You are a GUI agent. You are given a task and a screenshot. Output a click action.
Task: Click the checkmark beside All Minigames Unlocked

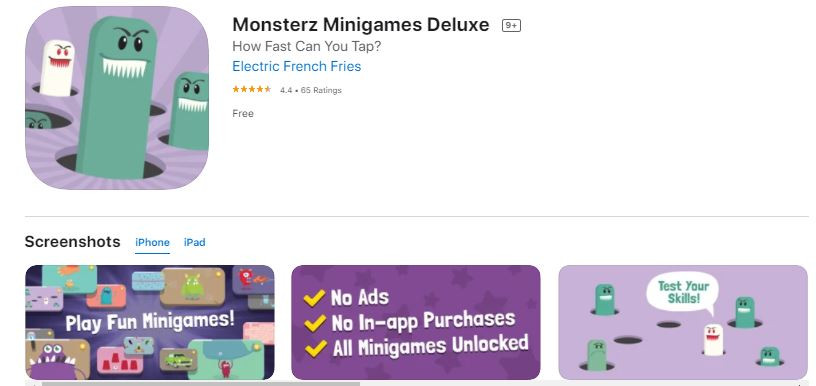pos(316,348)
